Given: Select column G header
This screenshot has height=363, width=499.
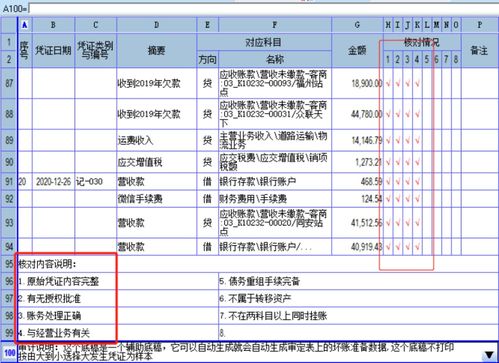Looking at the screenshot, I should click(x=357, y=25).
